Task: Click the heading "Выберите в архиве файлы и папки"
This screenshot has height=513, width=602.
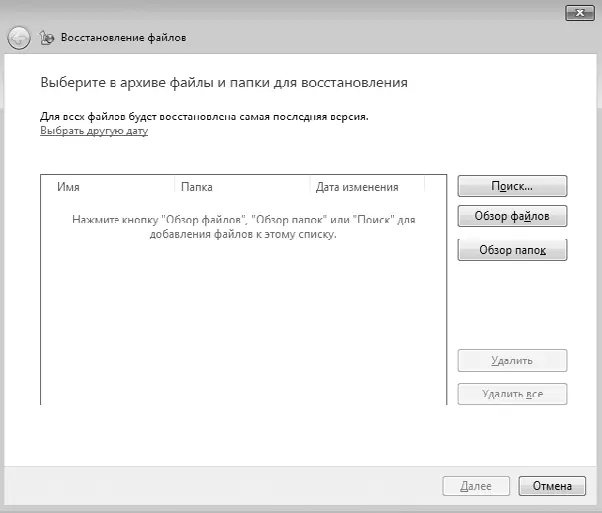Action: (x=155, y=83)
